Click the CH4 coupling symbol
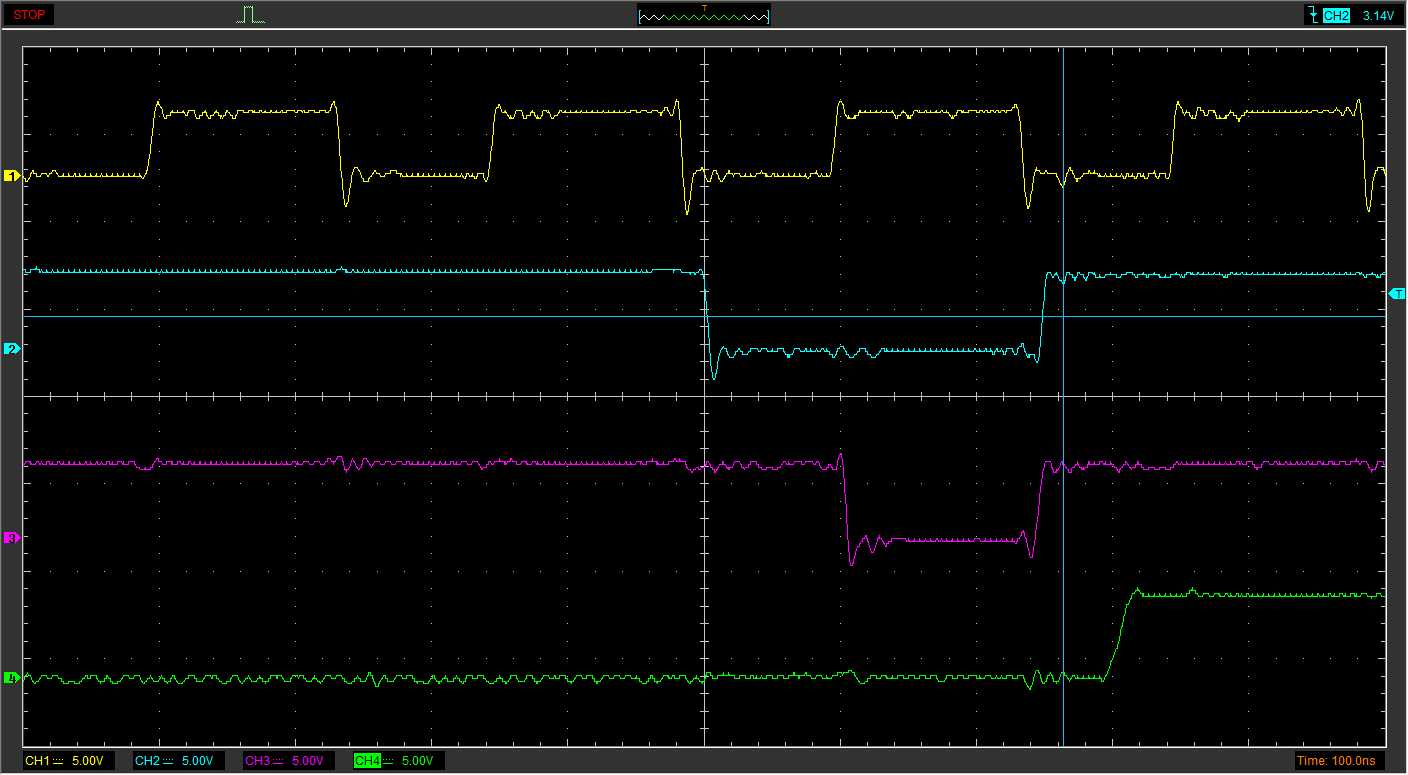The width and height of the screenshot is (1408, 775). [388, 761]
